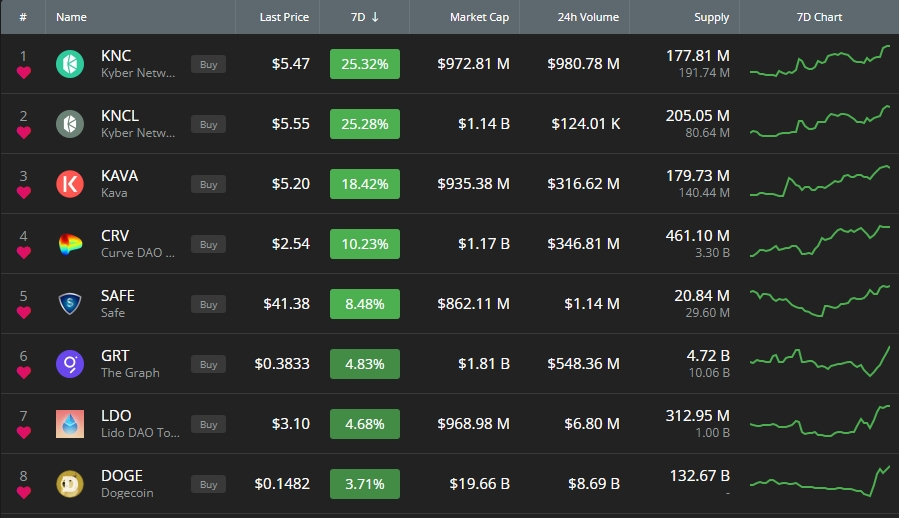The width and height of the screenshot is (899, 518).
Task: Click the $935.38 M market cap value
Action: 473,184
